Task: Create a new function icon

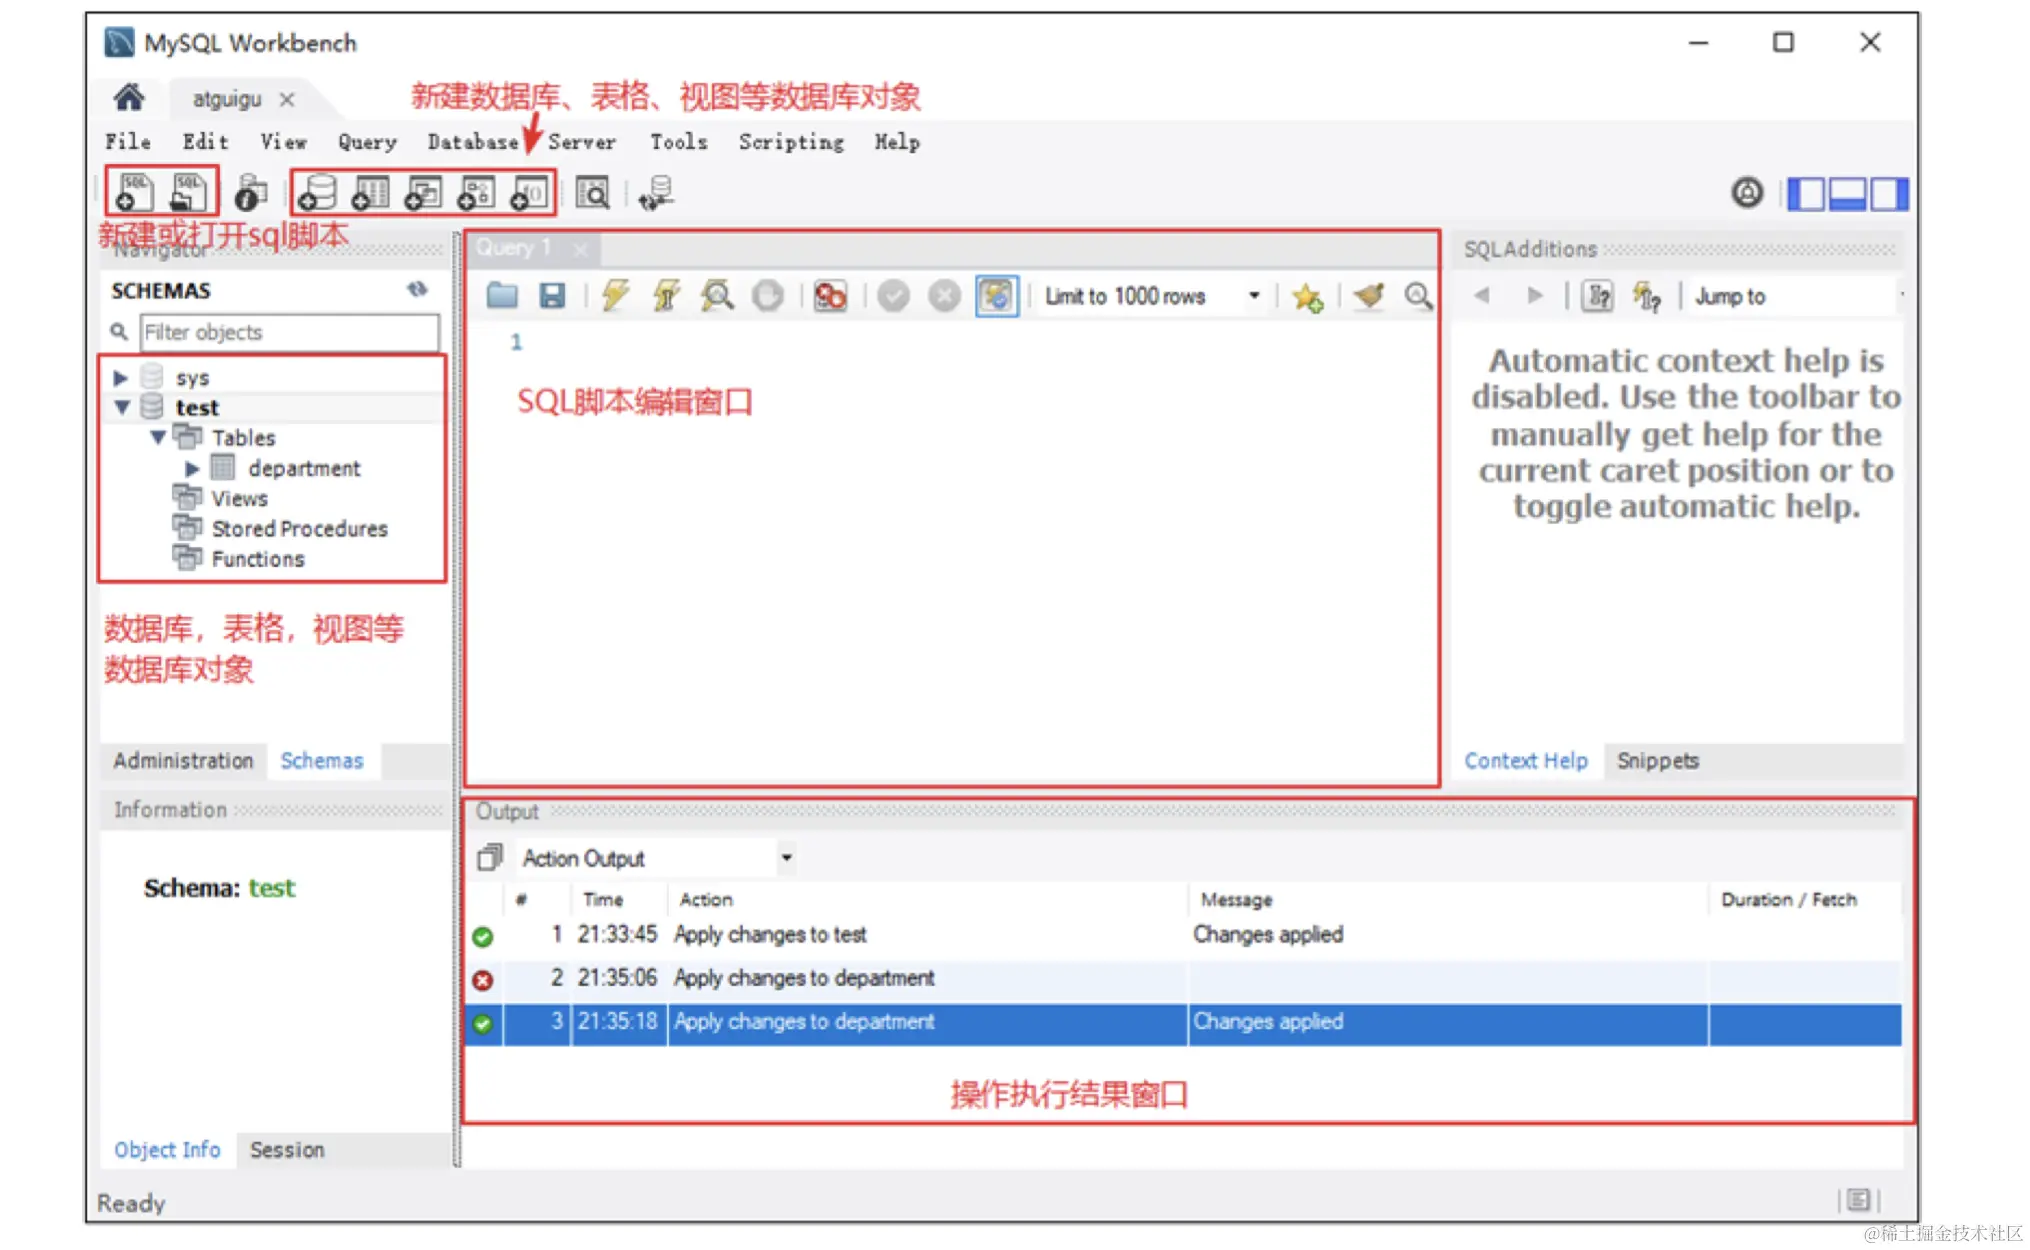Action: coord(528,193)
